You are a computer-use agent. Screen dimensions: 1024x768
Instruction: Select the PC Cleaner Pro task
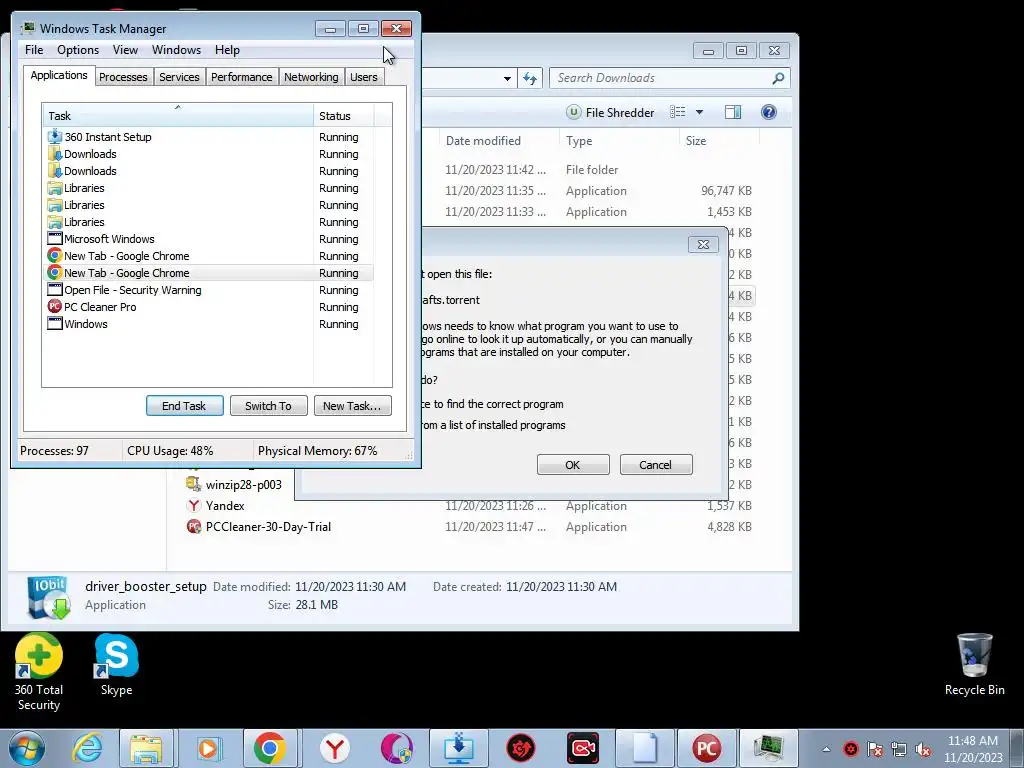pyautogui.click(x=209, y=307)
